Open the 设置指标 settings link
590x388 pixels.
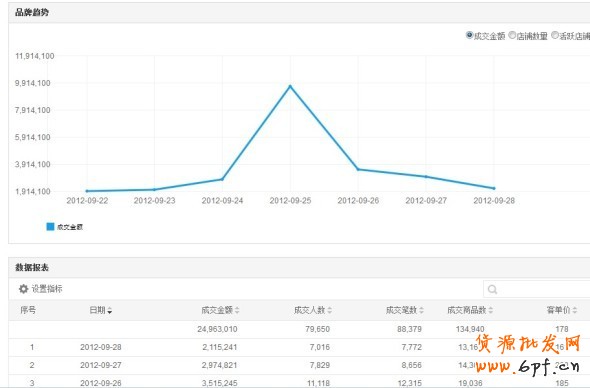pos(47,289)
